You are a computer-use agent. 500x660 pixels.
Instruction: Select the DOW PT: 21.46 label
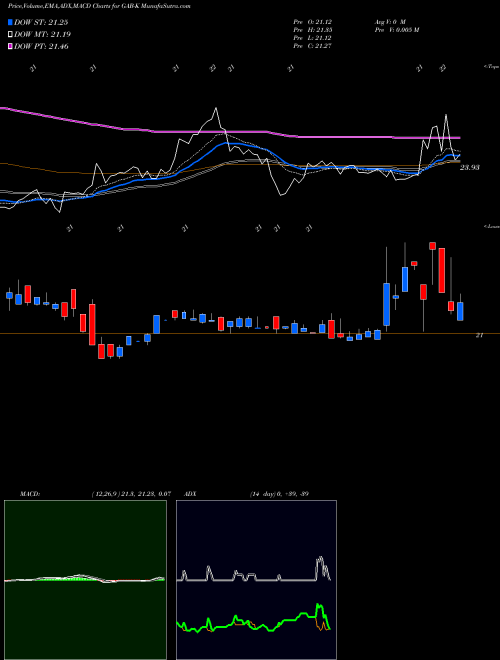tap(41, 46)
